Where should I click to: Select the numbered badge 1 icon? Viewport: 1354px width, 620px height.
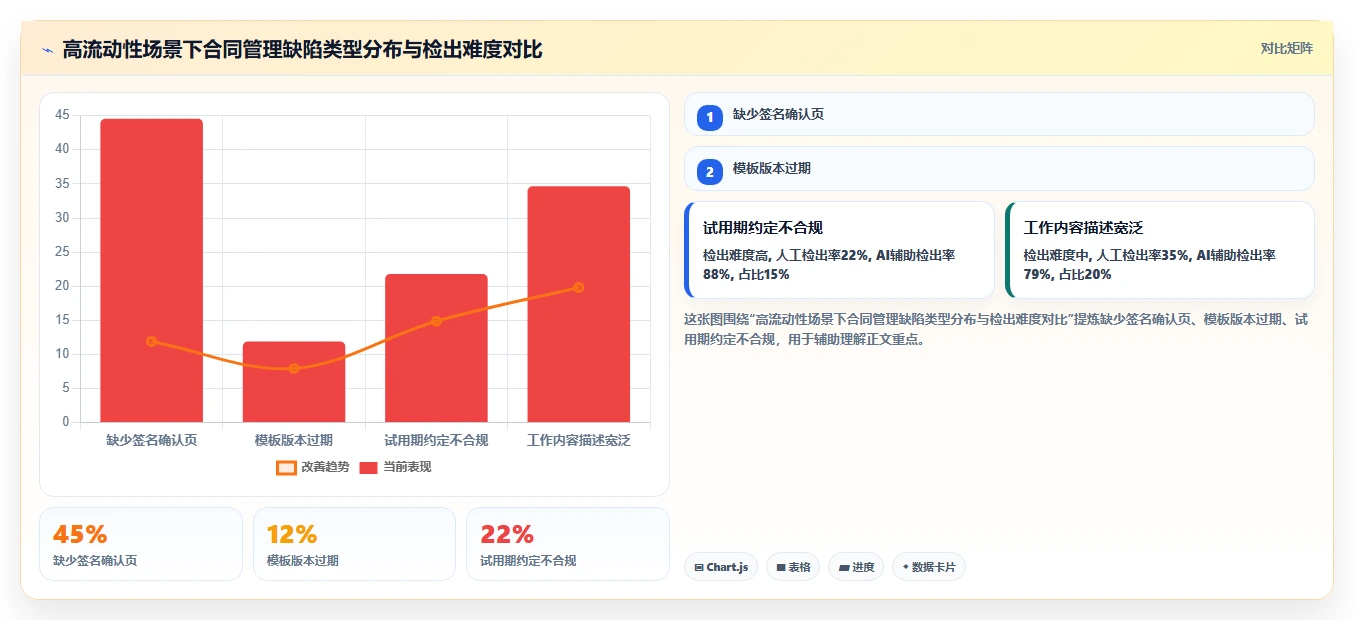710,118
